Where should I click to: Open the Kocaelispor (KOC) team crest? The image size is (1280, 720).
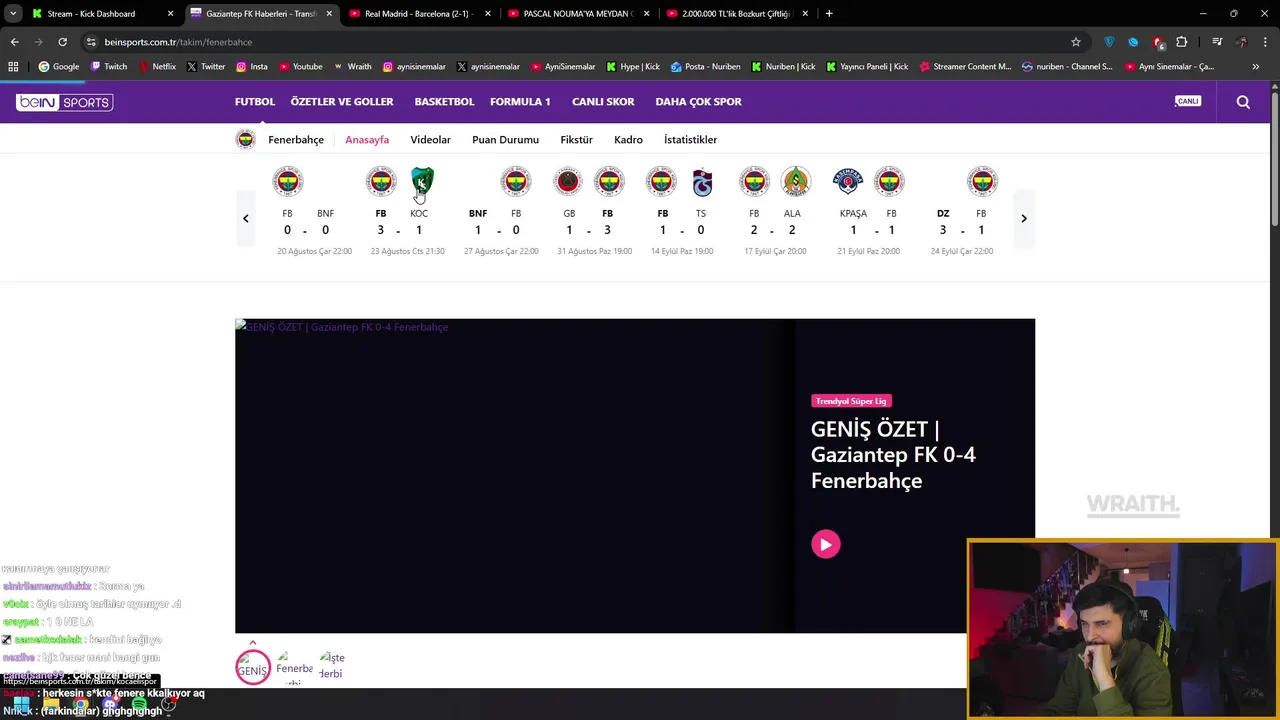tap(422, 181)
